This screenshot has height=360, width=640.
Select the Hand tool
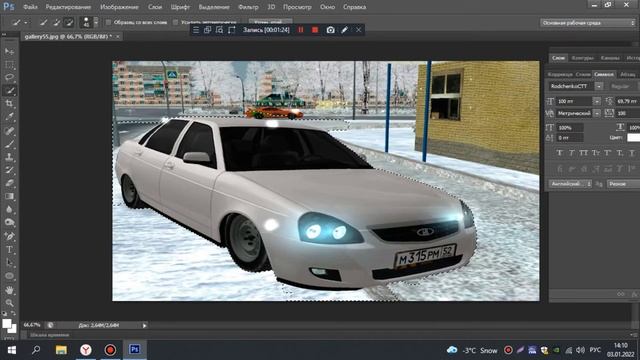tap(9, 290)
